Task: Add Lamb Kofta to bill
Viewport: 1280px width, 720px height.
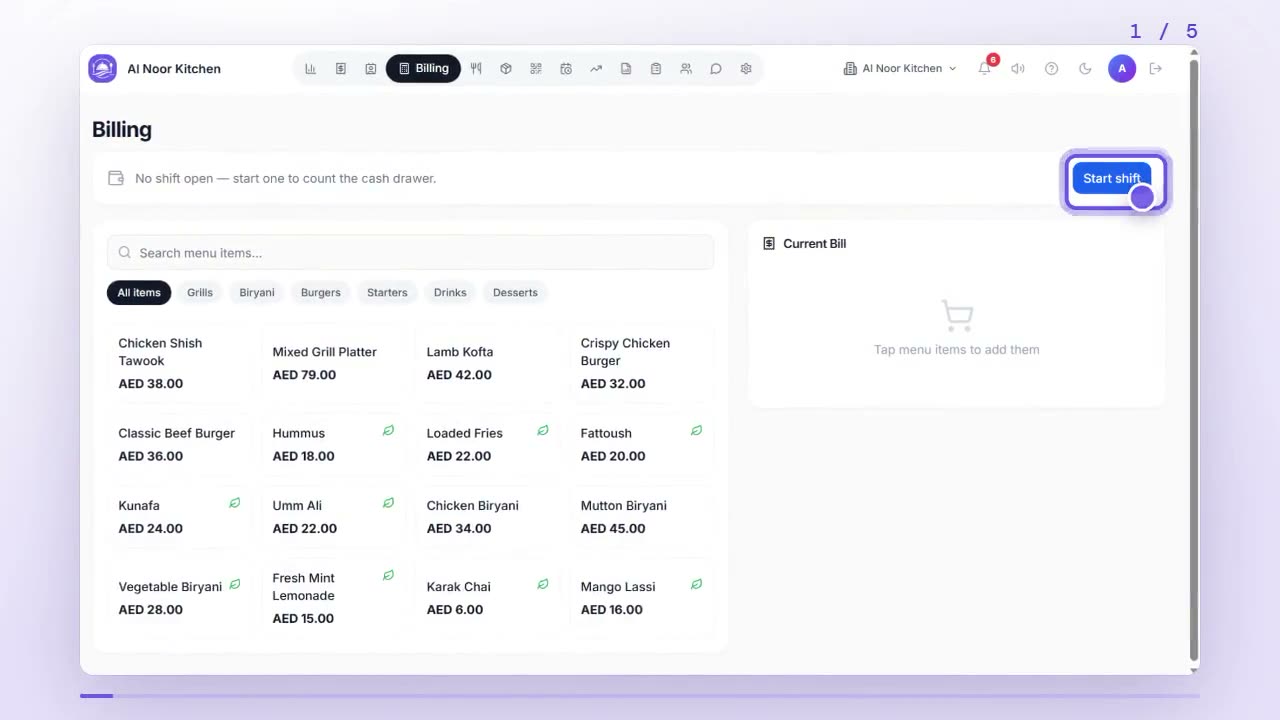Action: pos(488,363)
